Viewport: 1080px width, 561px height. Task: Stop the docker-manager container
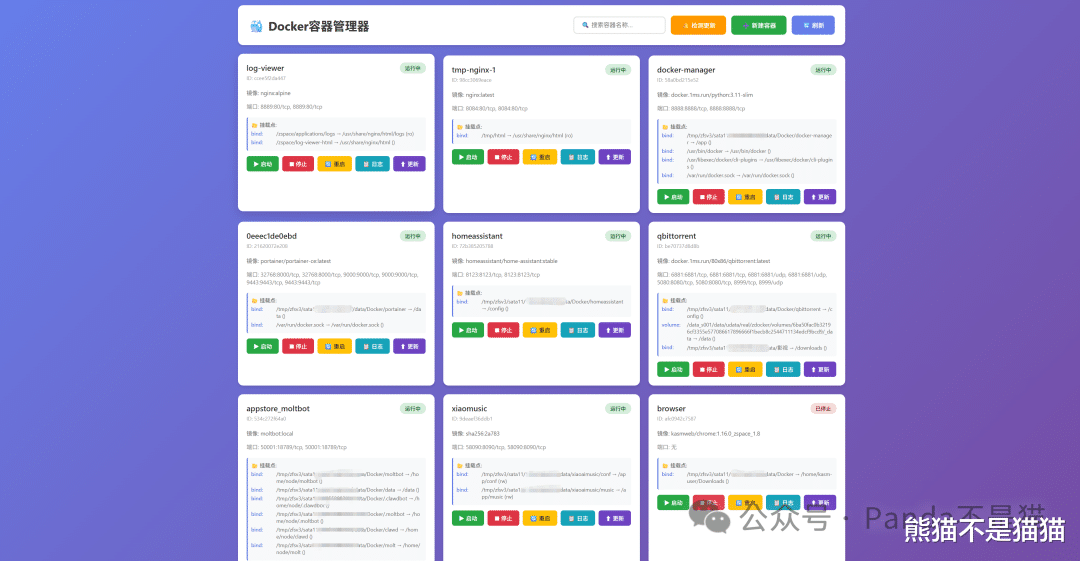(709, 197)
